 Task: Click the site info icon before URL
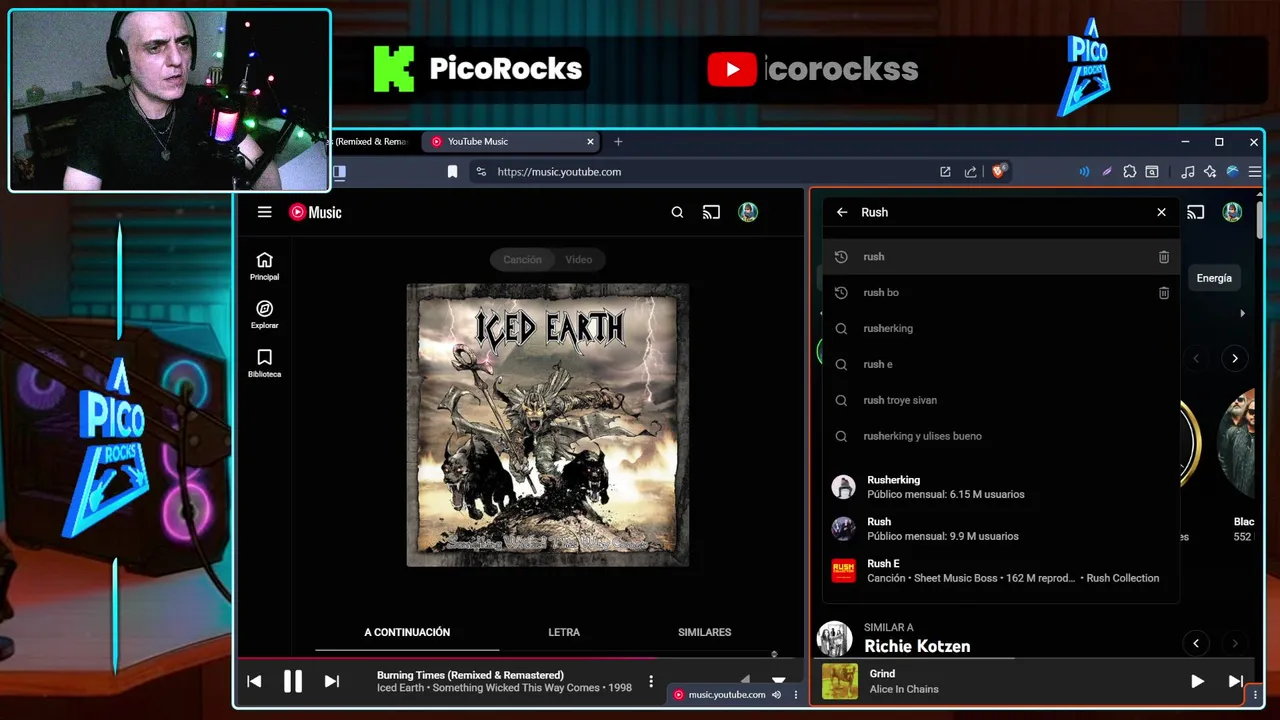[x=481, y=172]
